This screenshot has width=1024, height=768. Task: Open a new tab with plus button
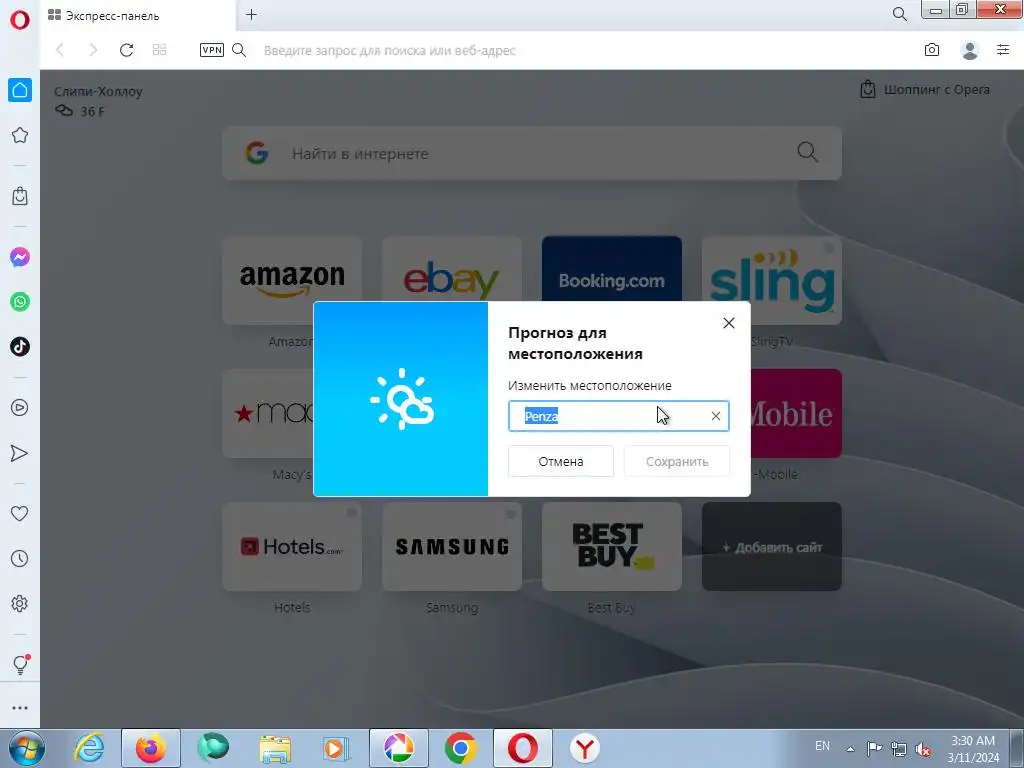(x=251, y=15)
